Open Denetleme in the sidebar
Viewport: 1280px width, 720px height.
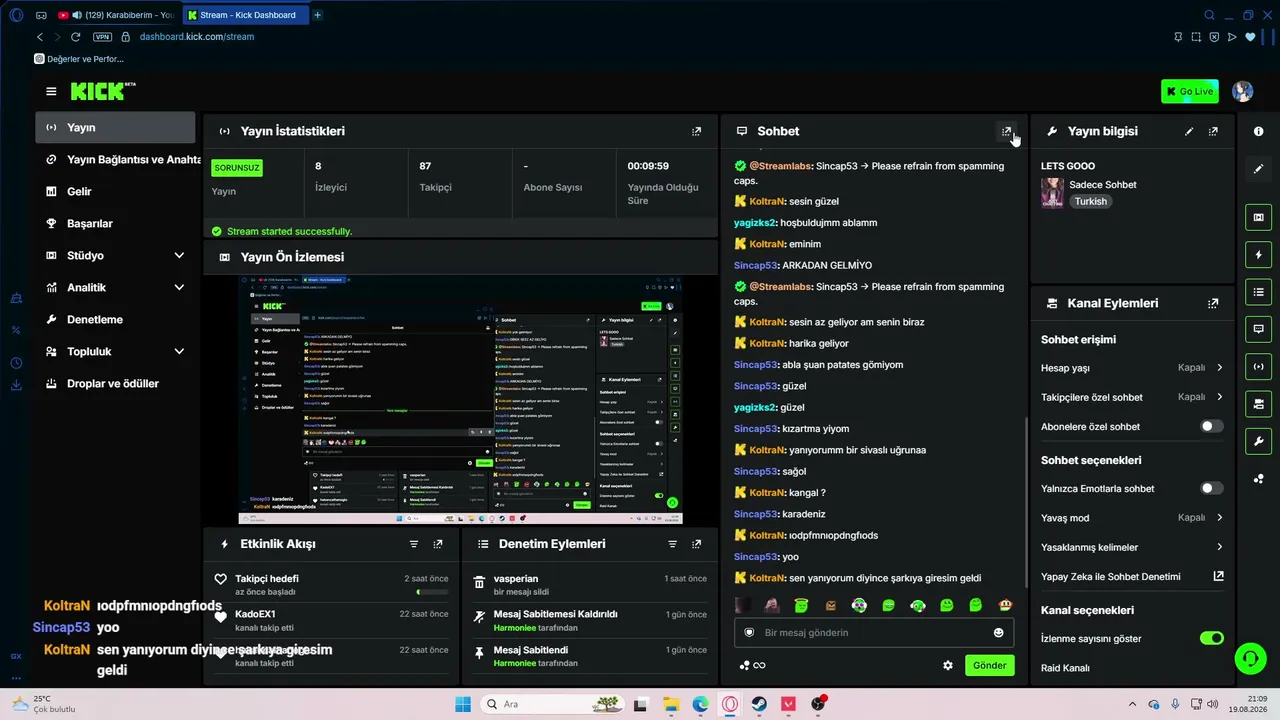(x=116, y=319)
